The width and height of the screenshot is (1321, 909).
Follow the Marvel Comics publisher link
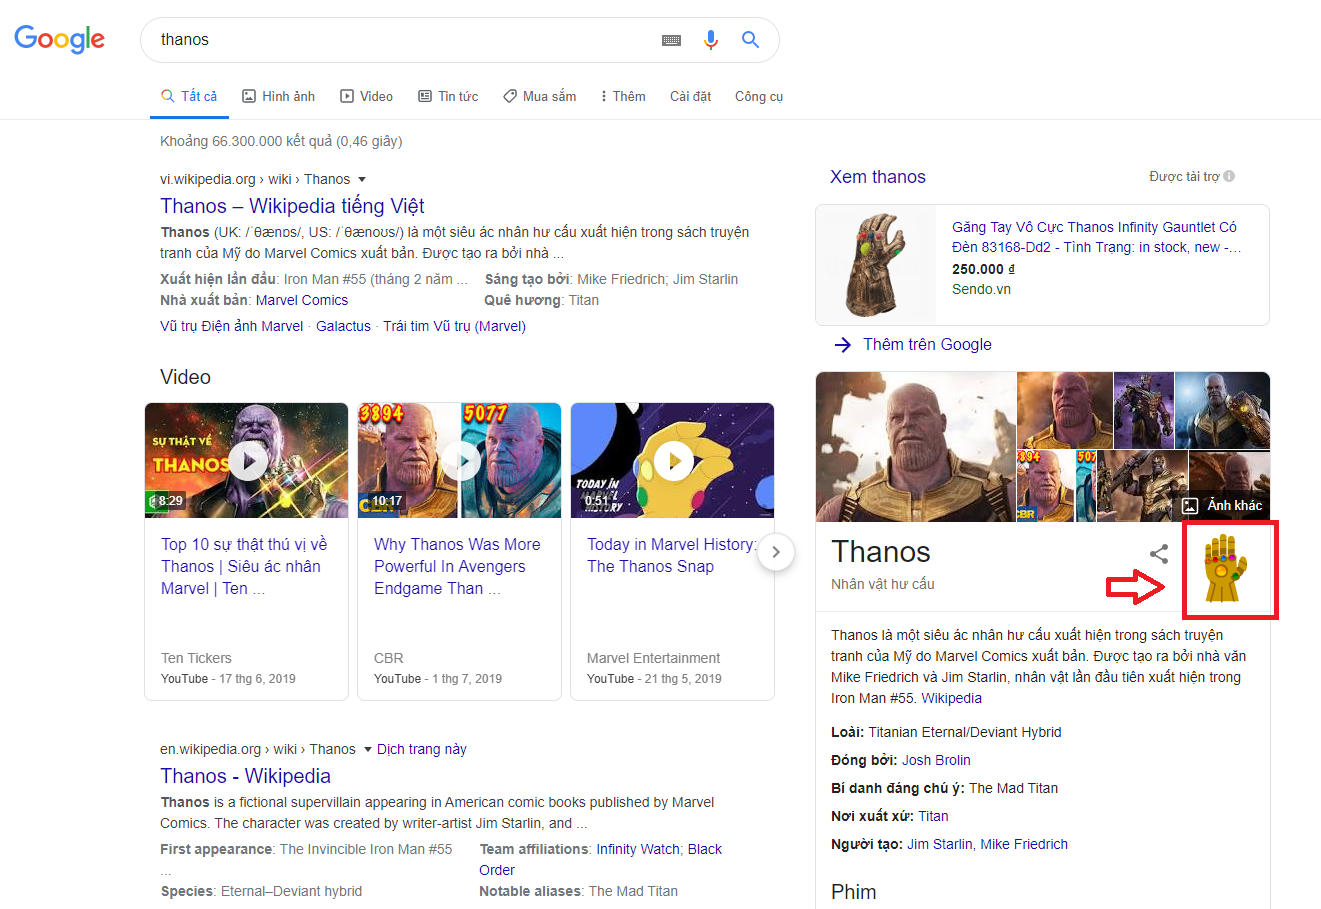coord(302,300)
